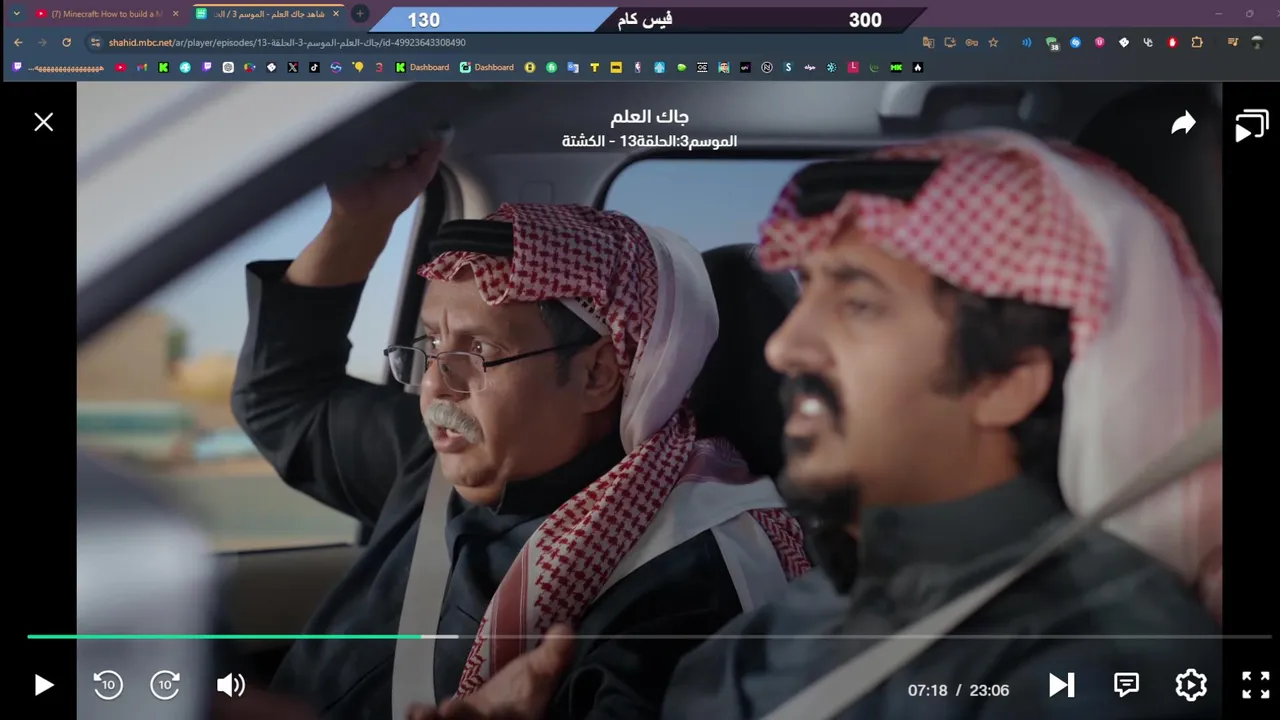Jump to the next episode
The image size is (1280, 720).
[x=1062, y=685]
